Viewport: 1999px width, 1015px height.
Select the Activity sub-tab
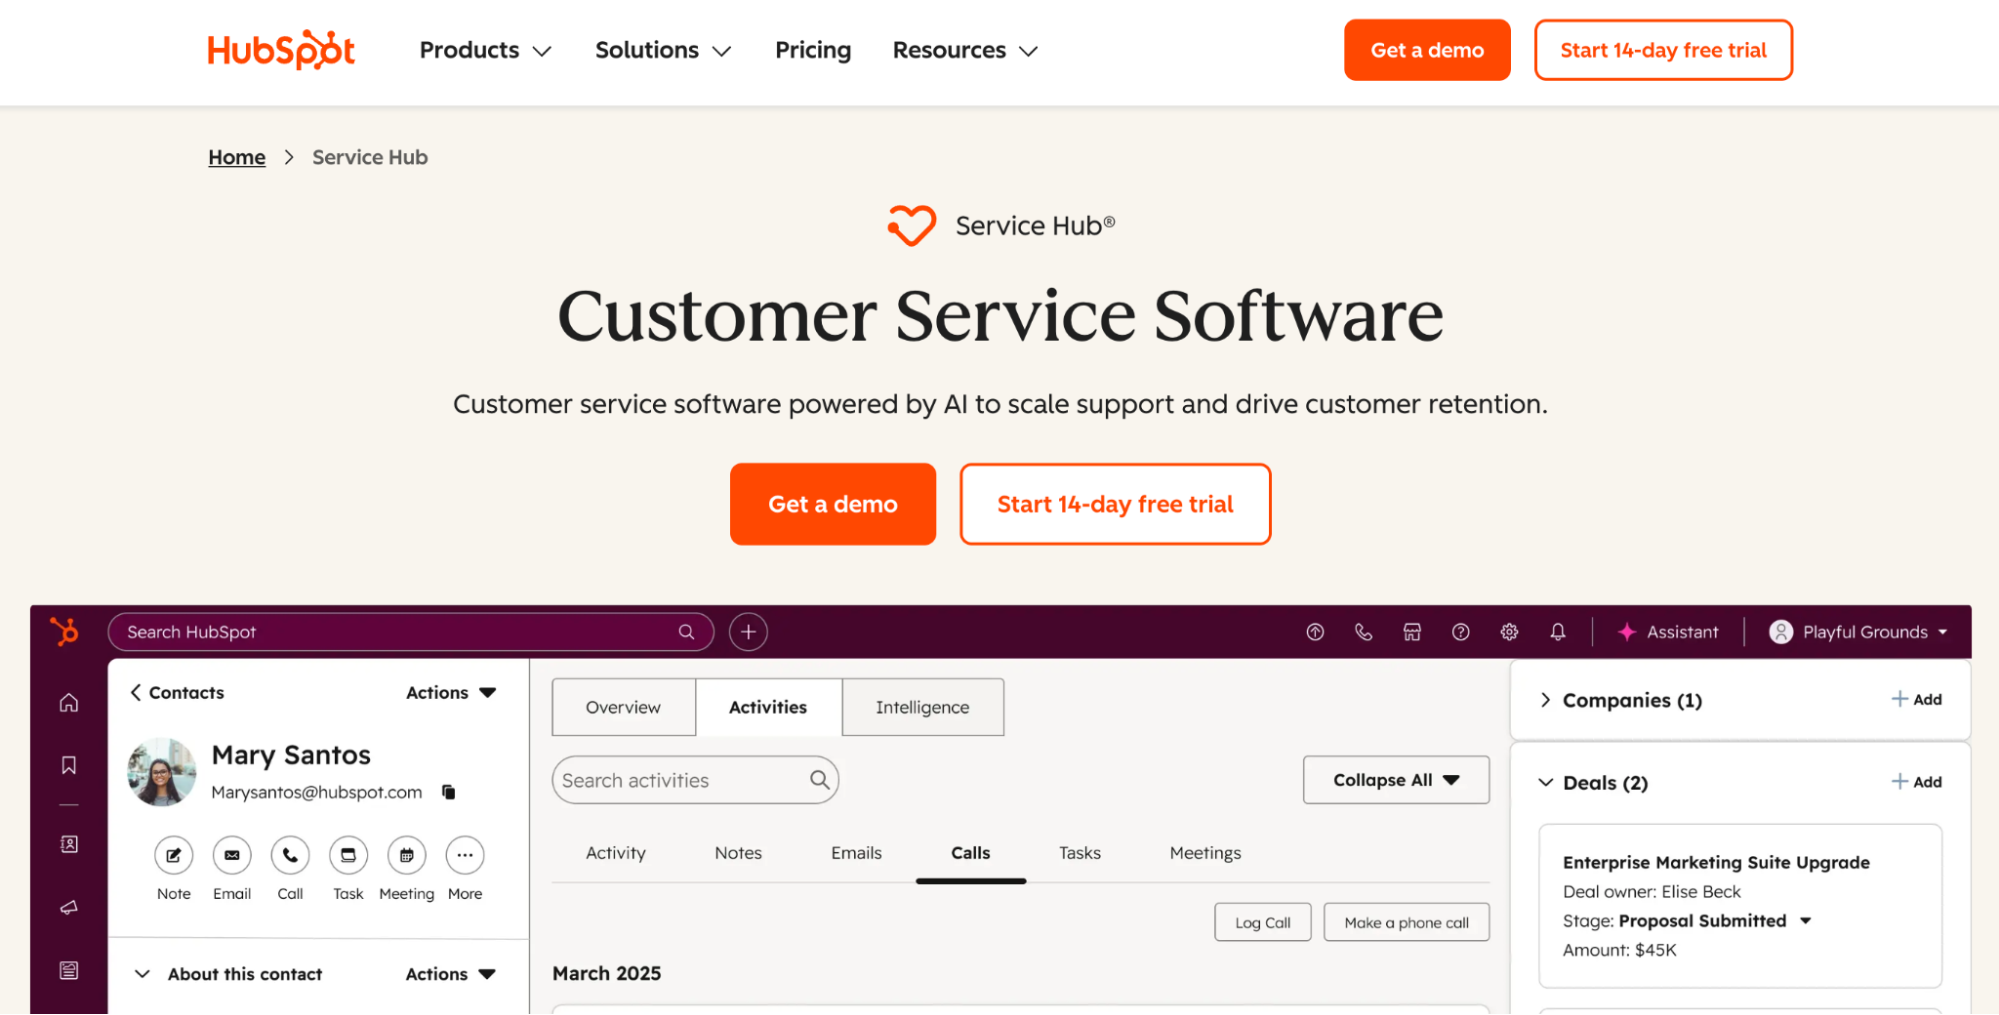click(x=616, y=853)
